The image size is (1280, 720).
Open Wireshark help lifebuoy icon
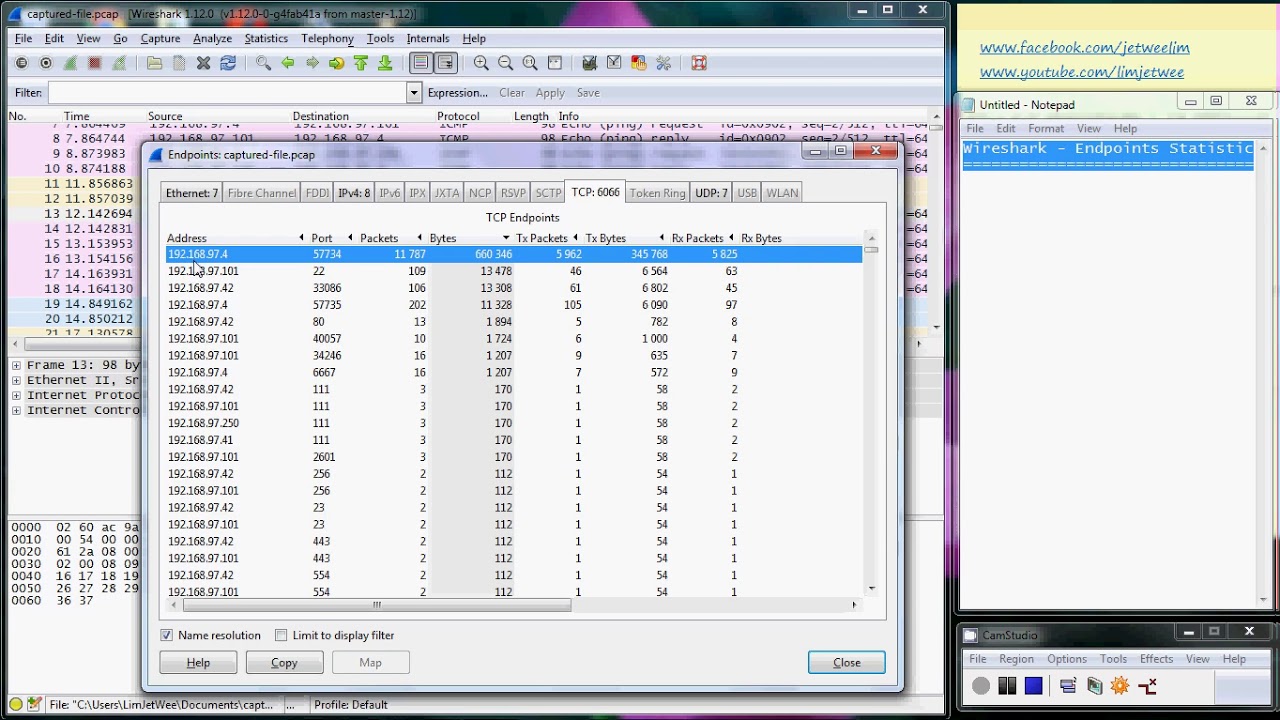[699, 63]
